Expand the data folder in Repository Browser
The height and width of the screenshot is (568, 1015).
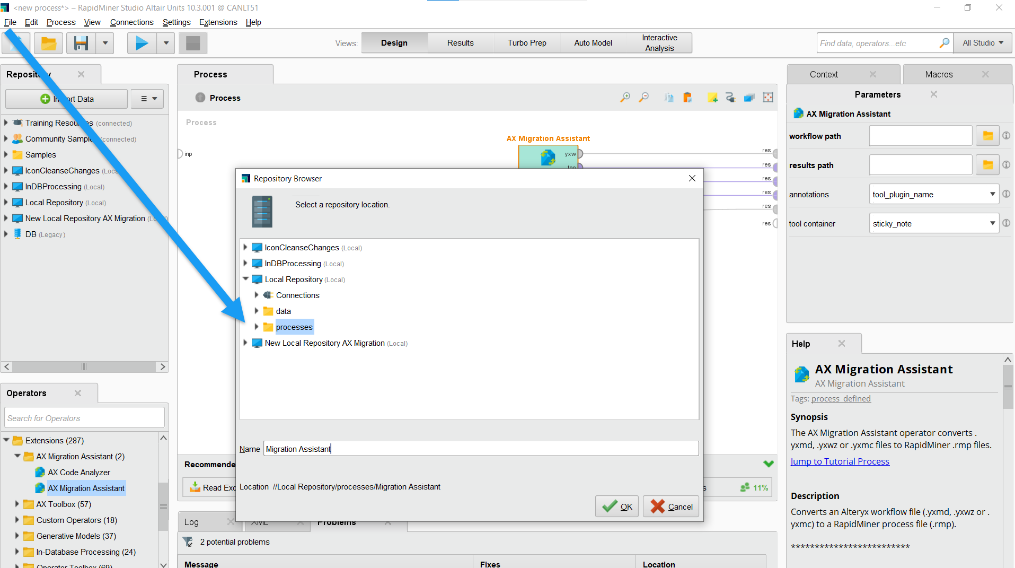coord(257,311)
